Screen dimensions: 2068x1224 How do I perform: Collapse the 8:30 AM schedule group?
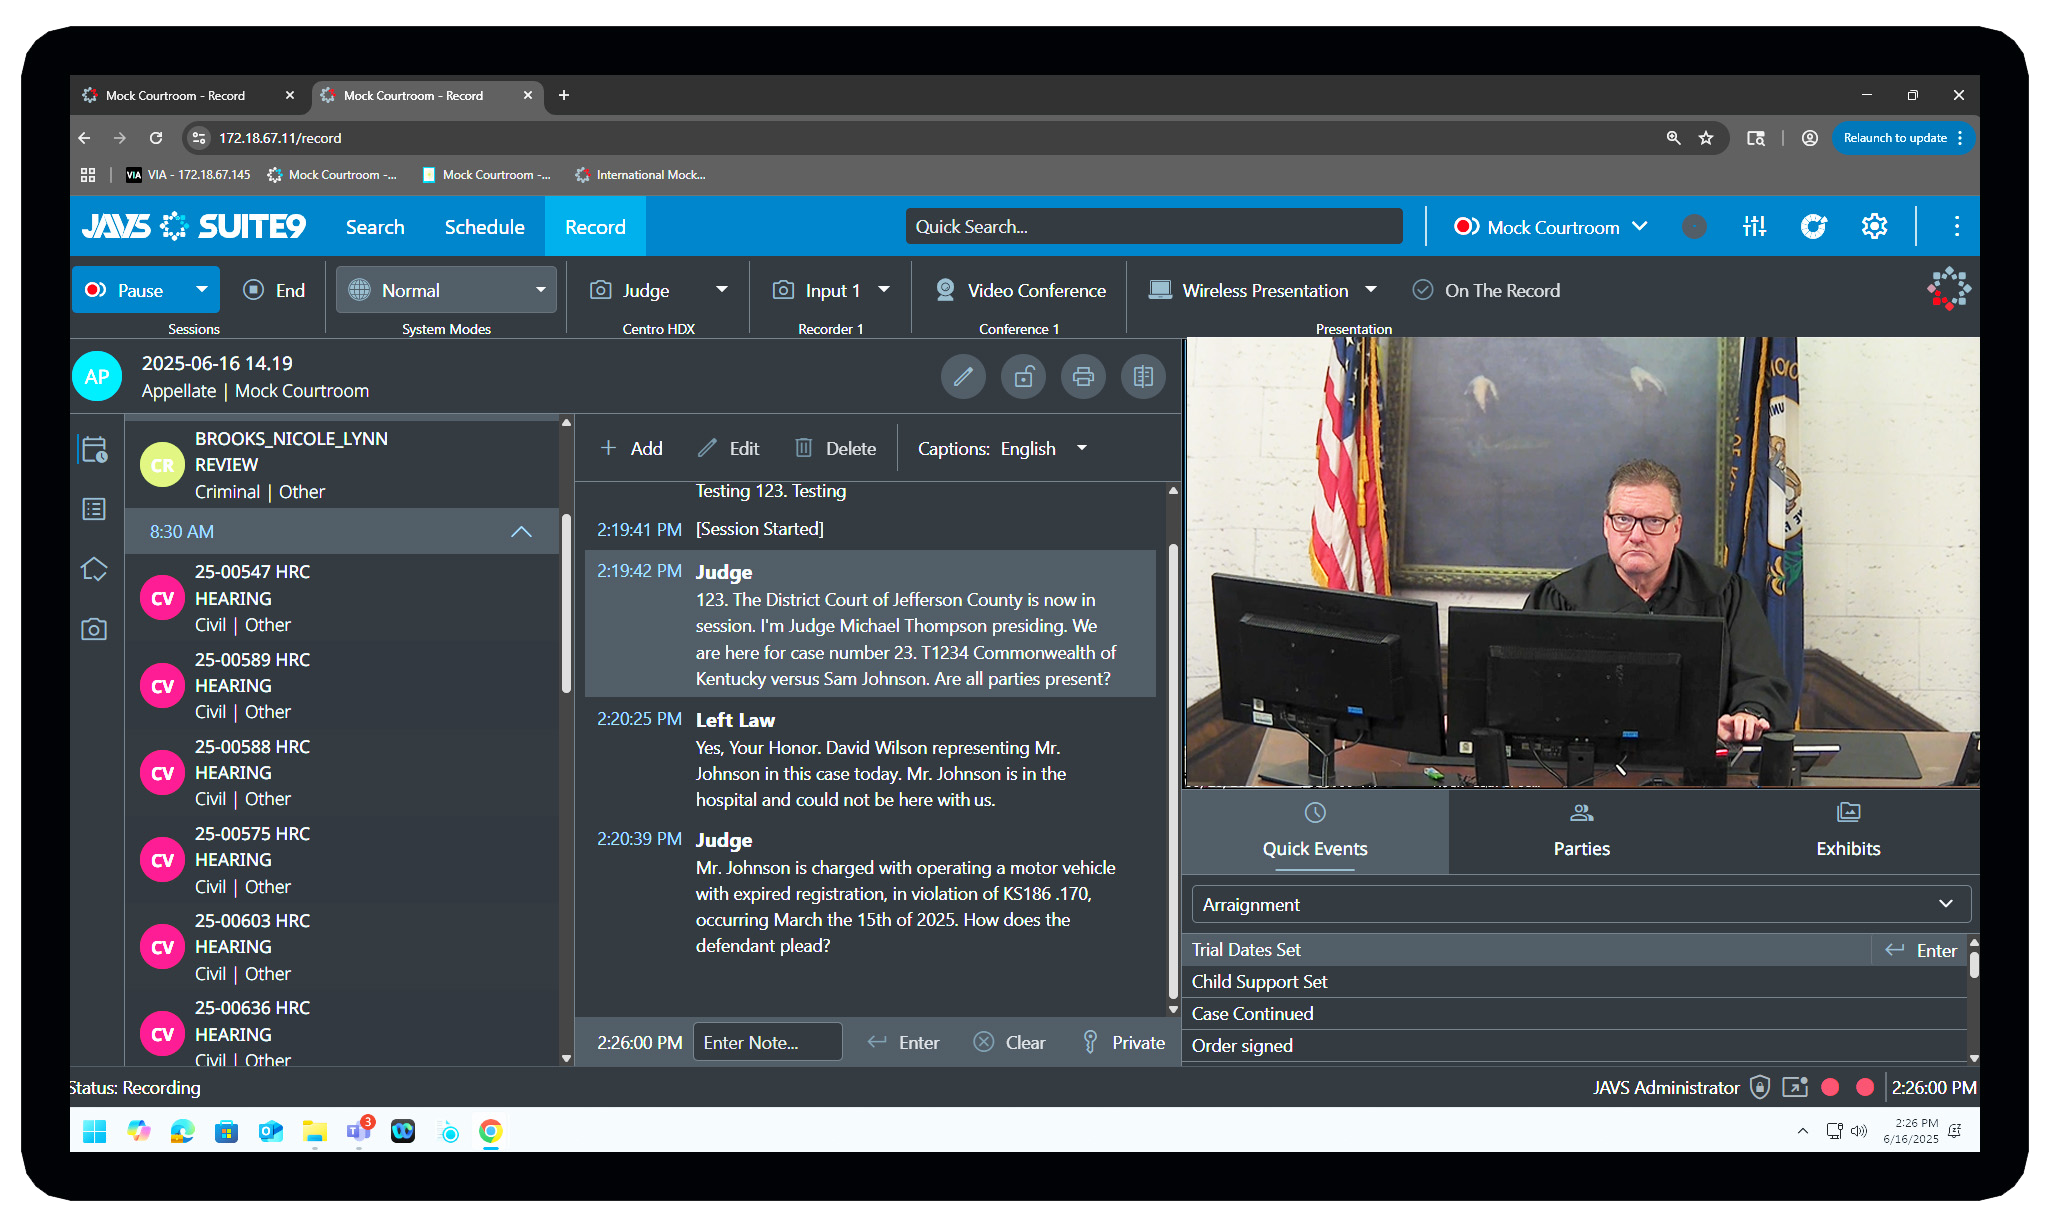click(x=521, y=532)
